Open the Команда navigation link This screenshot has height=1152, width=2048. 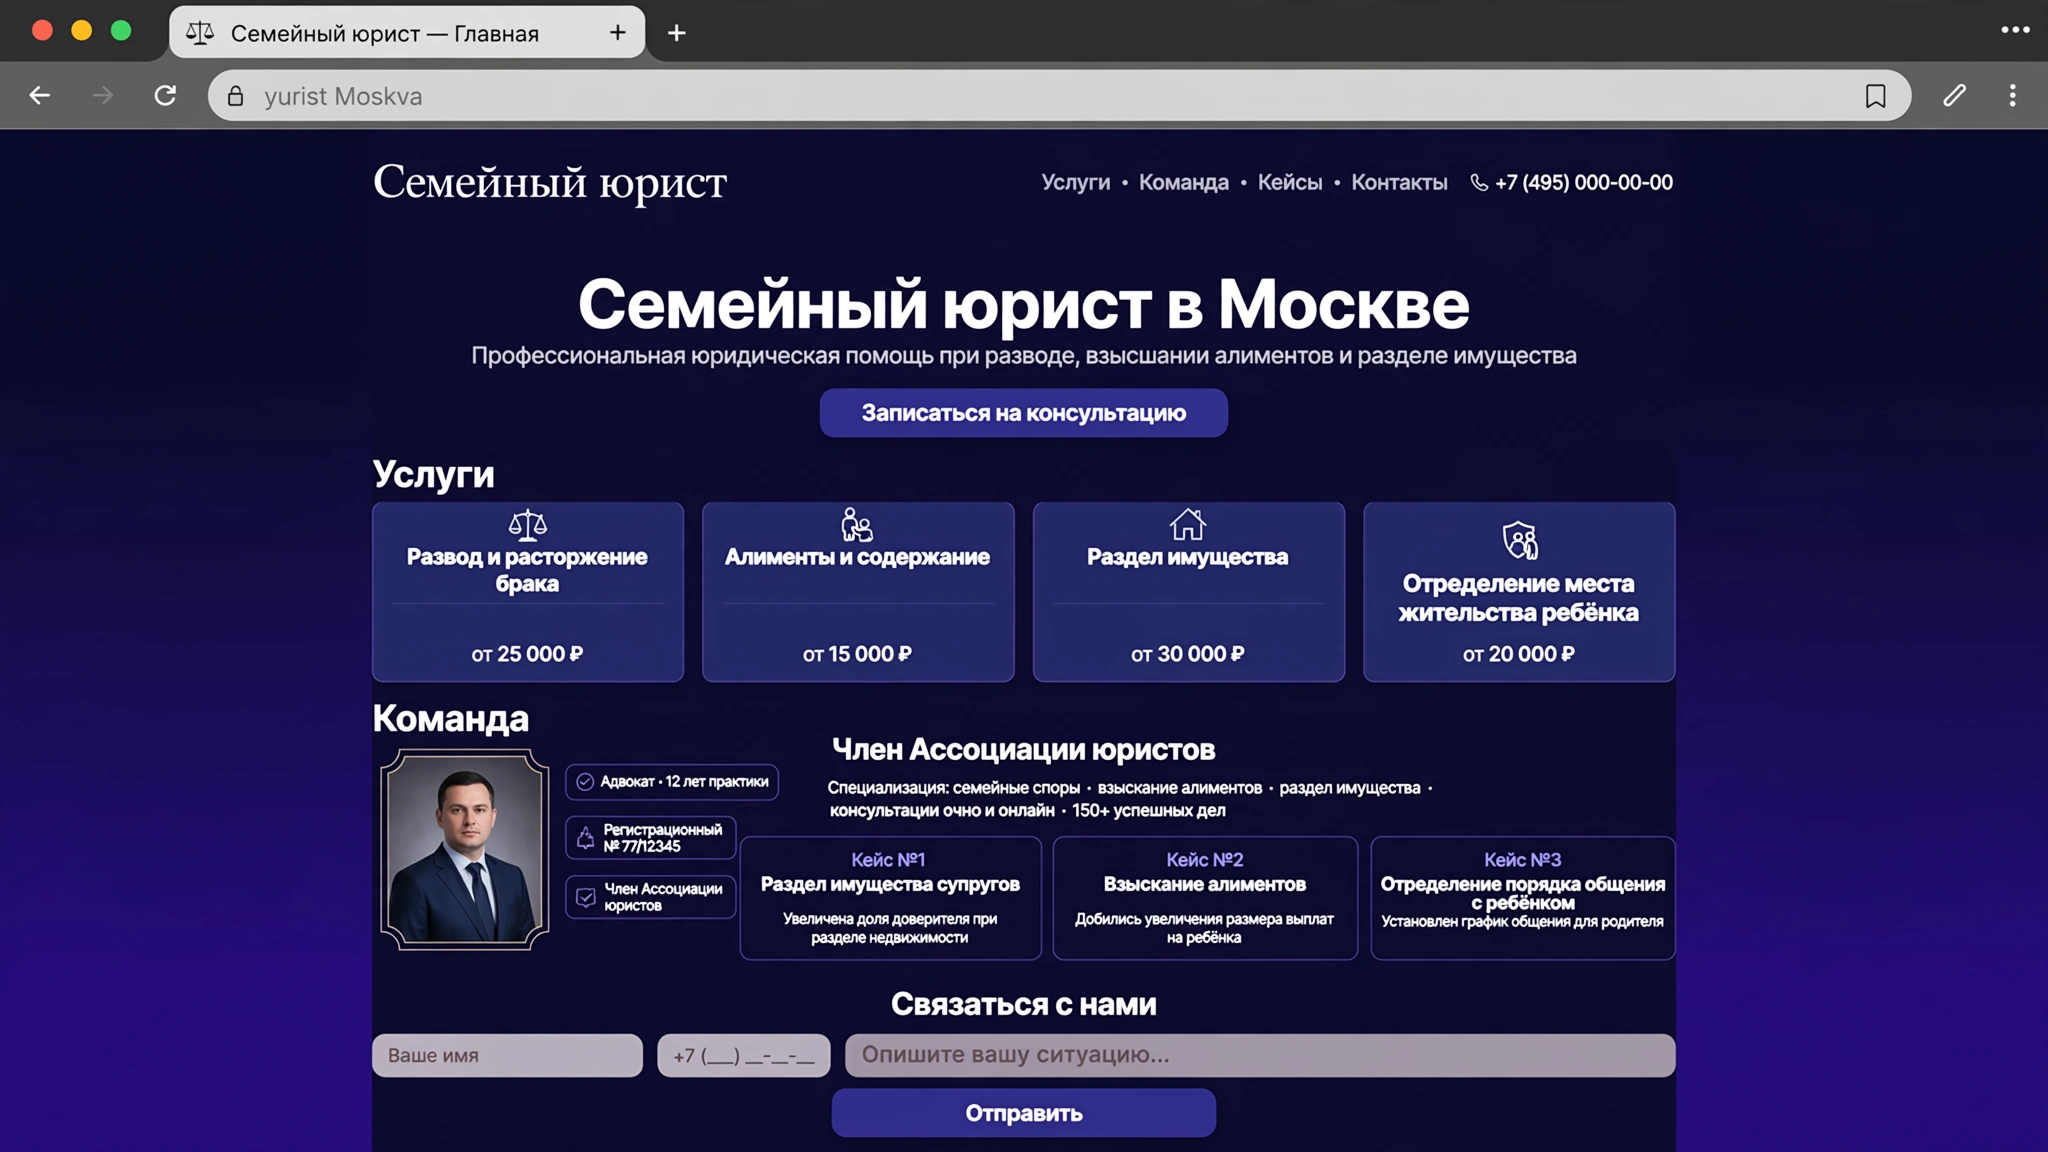click(x=1183, y=183)
